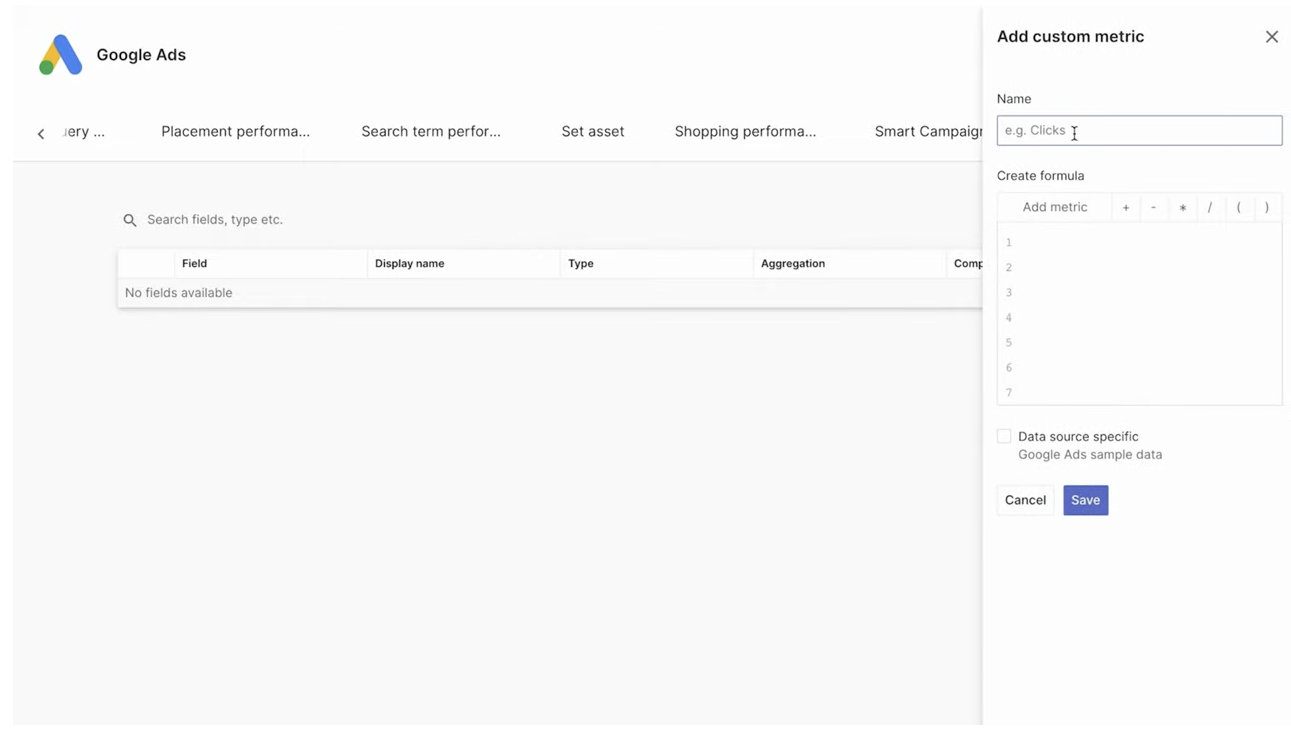Insert a closing parenthesis into the formula
Screen dimensions: 1291x739
[x=1266, y=207]
